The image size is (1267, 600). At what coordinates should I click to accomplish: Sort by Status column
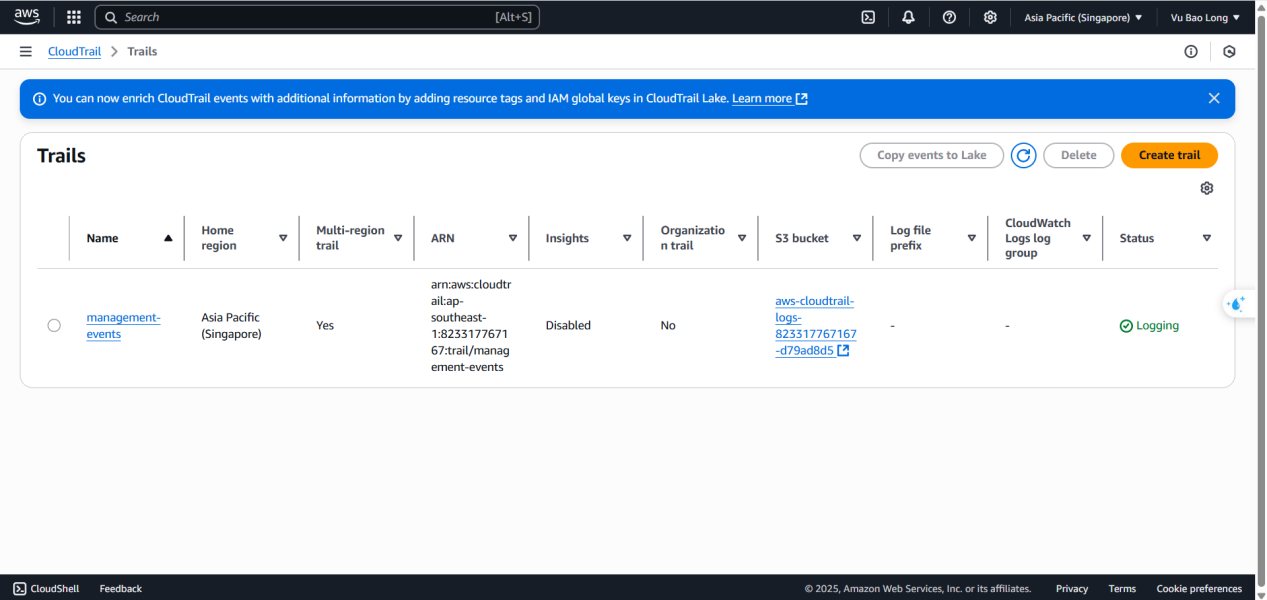coord(1207,238)
